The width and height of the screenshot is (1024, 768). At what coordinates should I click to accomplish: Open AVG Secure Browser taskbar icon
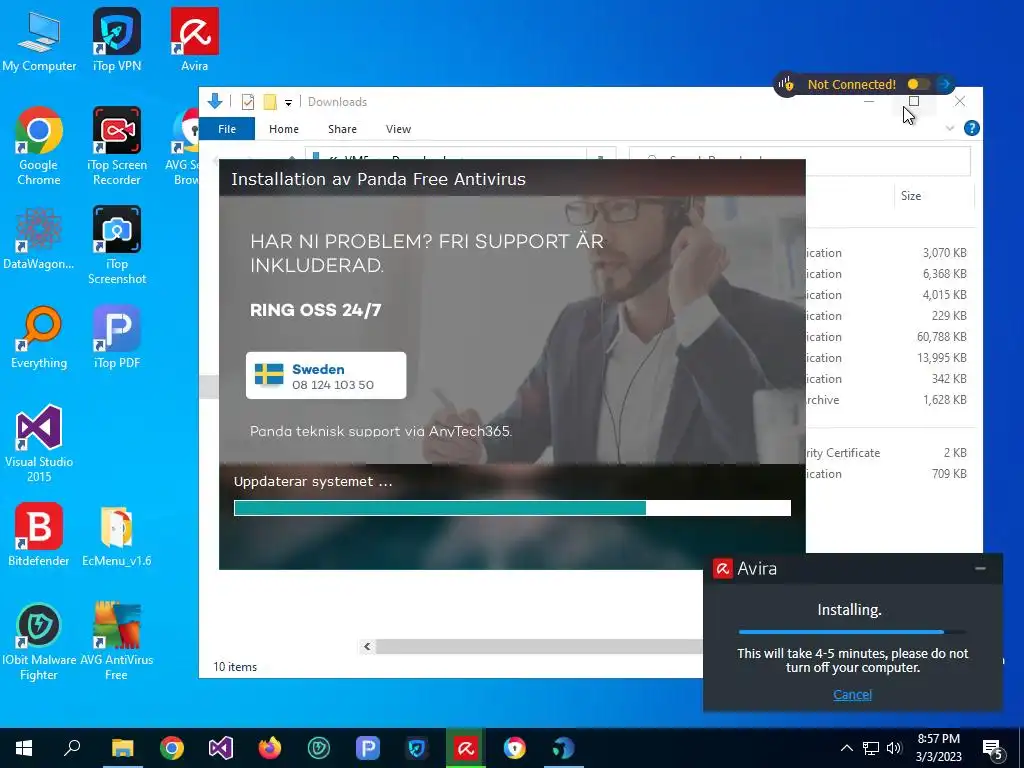pyautogui.click(x=515, y=748)
